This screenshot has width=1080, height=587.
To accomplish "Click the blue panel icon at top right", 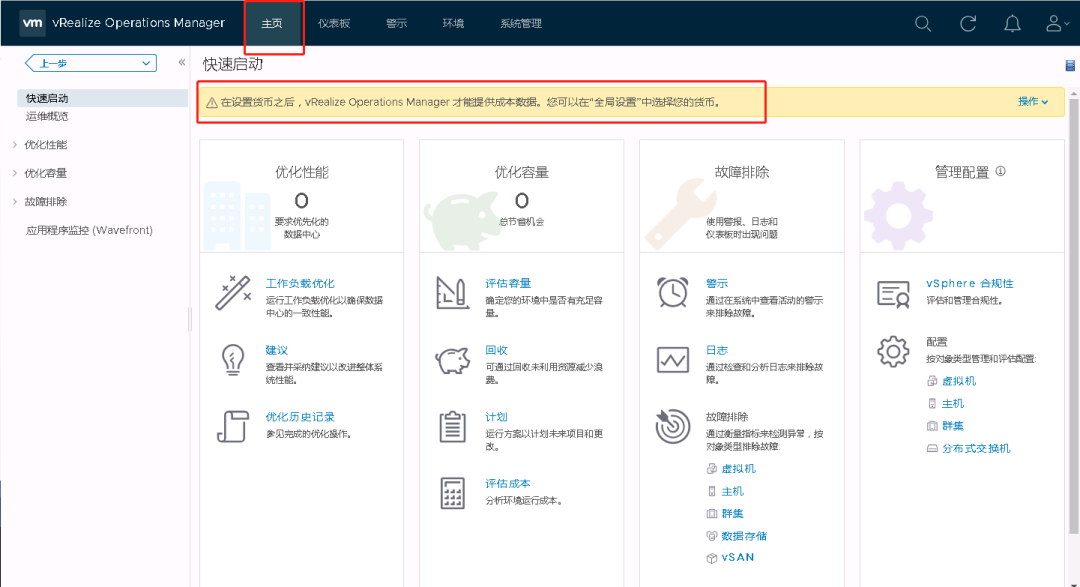I will pyautogui.click(x=1070, y=65).
